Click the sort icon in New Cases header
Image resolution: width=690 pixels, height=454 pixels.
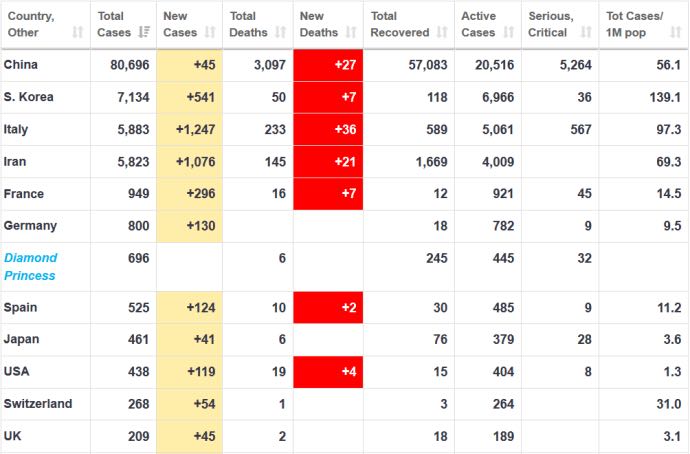[x=209, y=33]
